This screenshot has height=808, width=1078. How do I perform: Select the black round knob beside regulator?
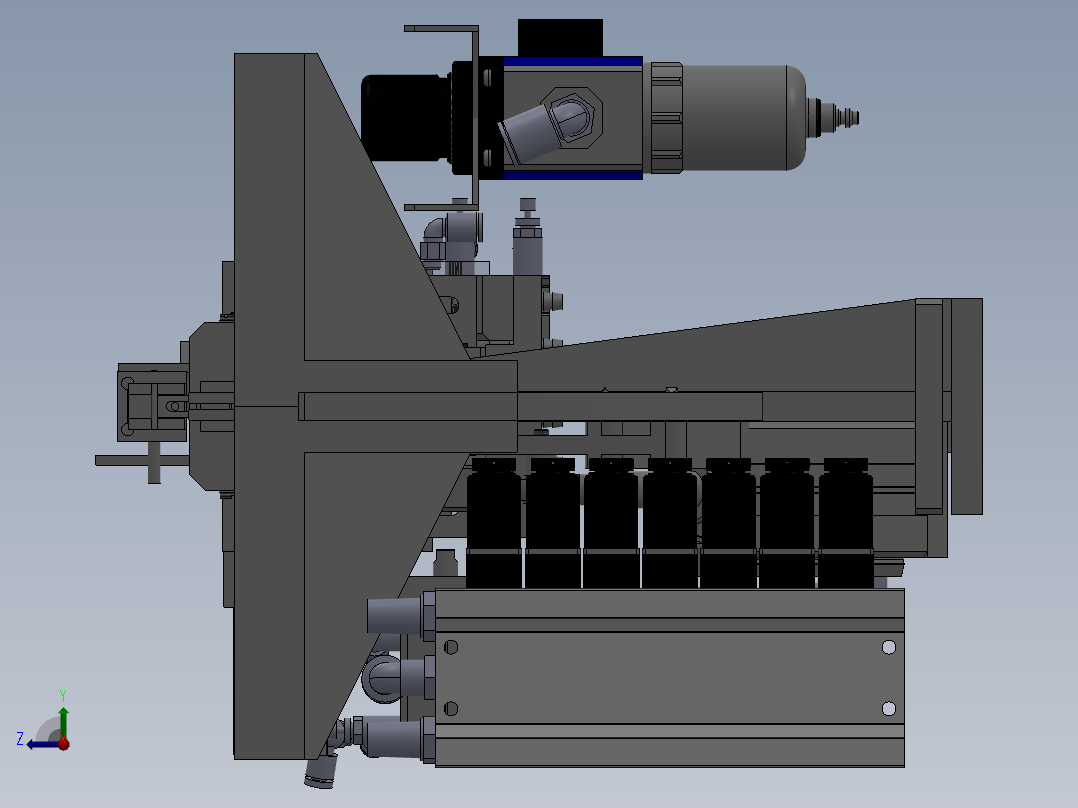406,118
